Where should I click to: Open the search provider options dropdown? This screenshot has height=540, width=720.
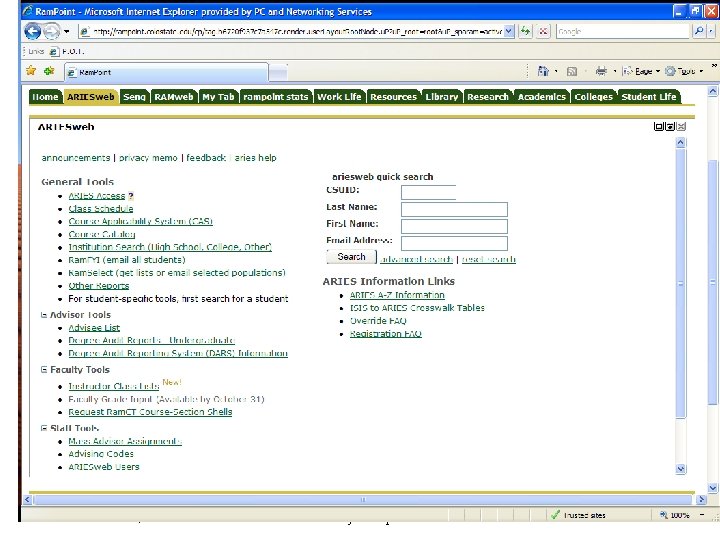coord(711,31)
